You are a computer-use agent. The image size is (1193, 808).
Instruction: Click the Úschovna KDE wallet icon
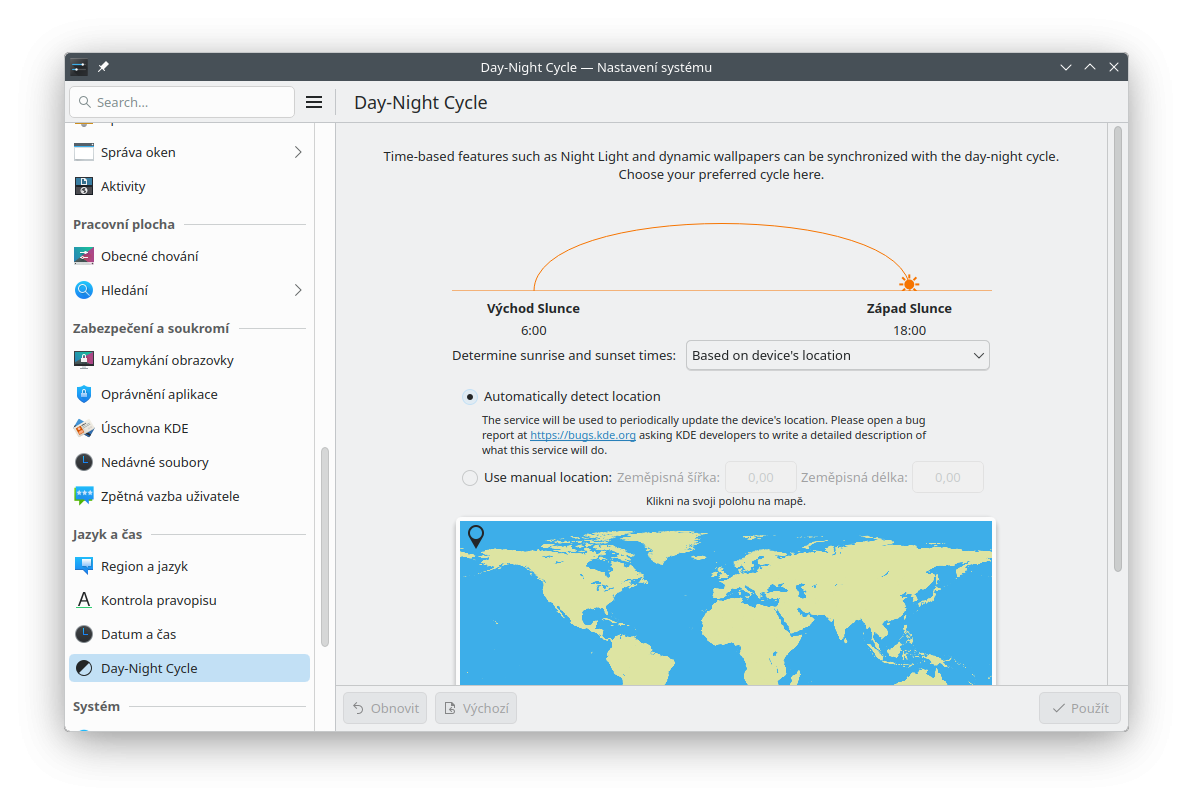click(x=84, y=428)
